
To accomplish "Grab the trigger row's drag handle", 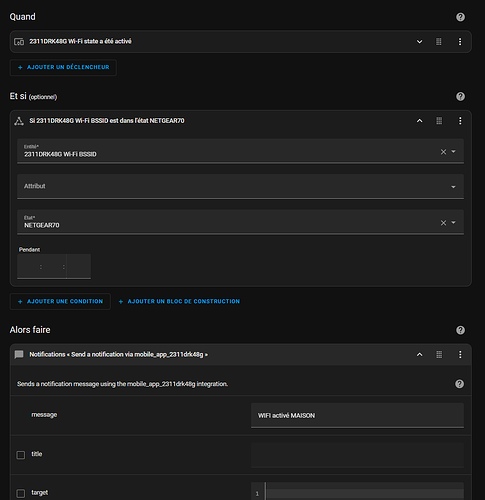I will click(x=439, y=41).
